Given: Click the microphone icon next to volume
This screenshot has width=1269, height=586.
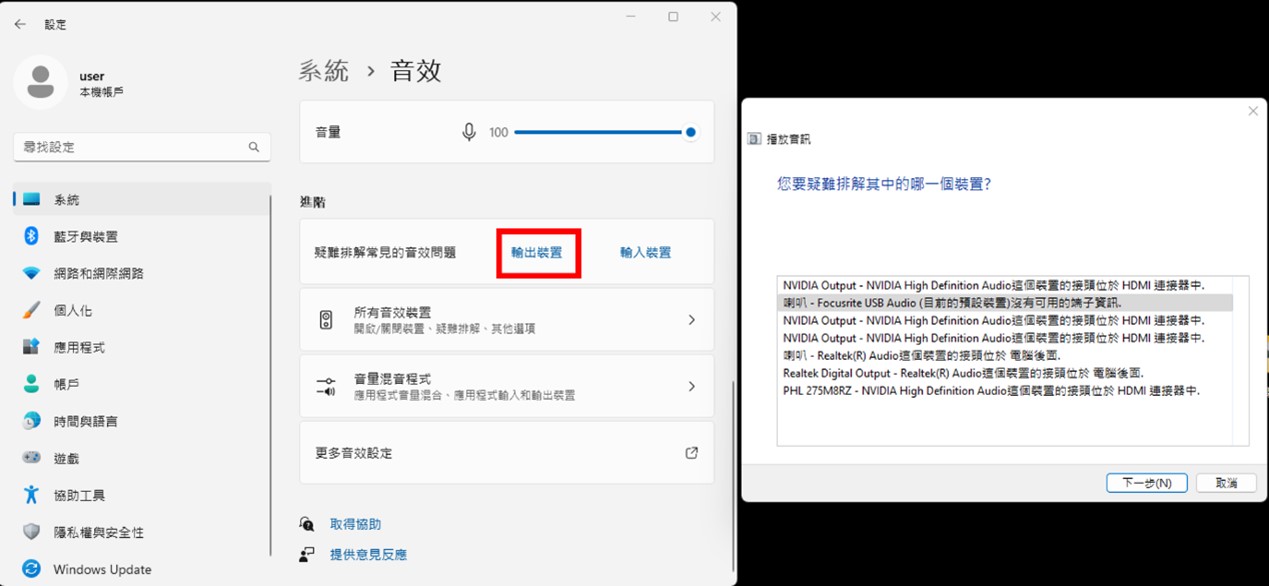Looking at the screenshot, I should click(468, 132).
